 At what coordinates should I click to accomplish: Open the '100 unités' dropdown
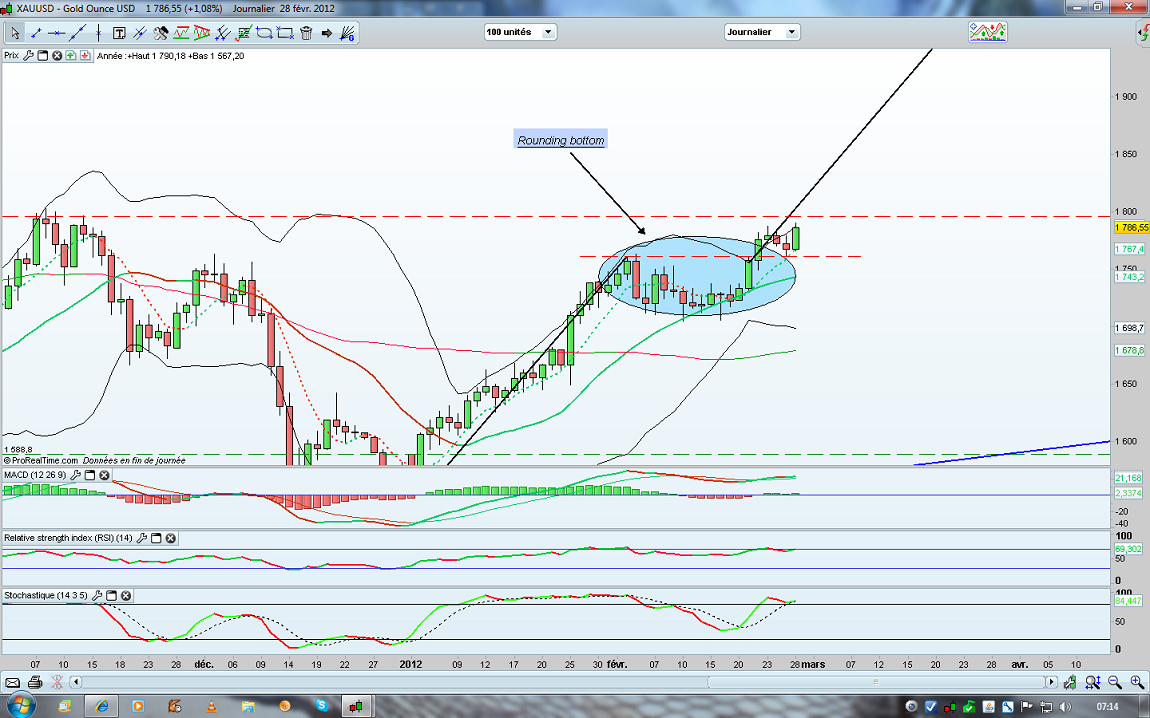tap(520, 32)
